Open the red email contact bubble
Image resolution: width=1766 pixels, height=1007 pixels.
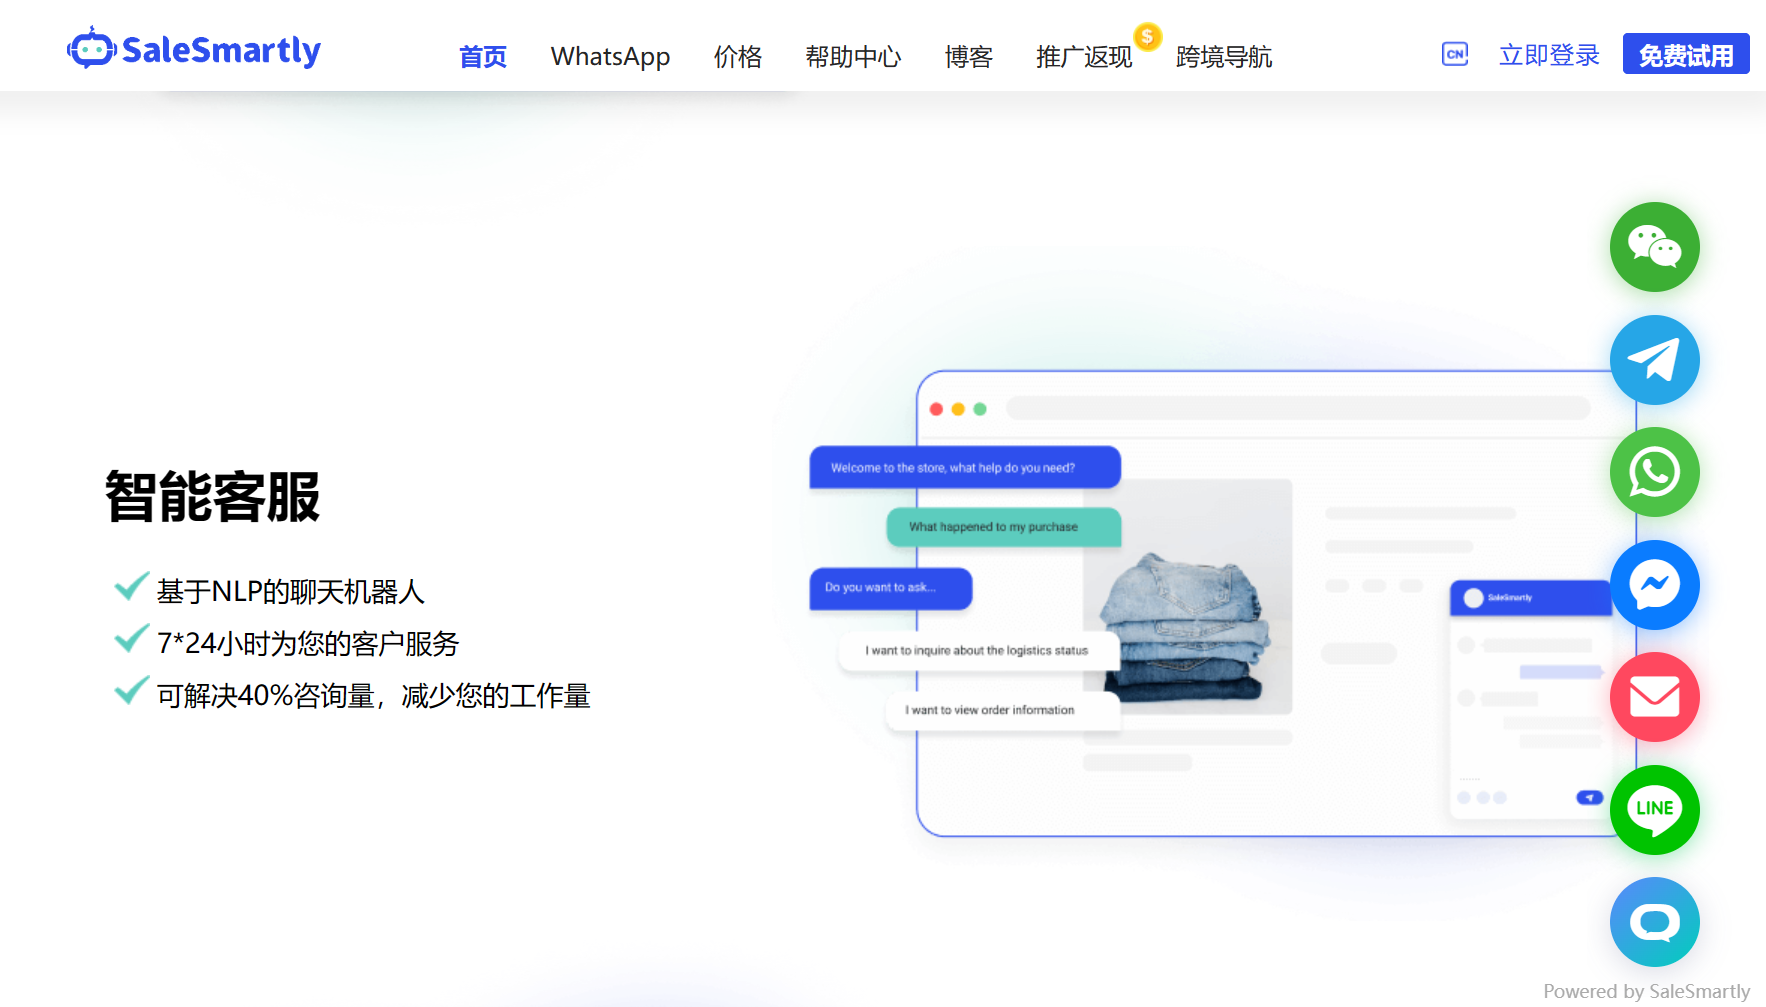[x=1654, y=697]
